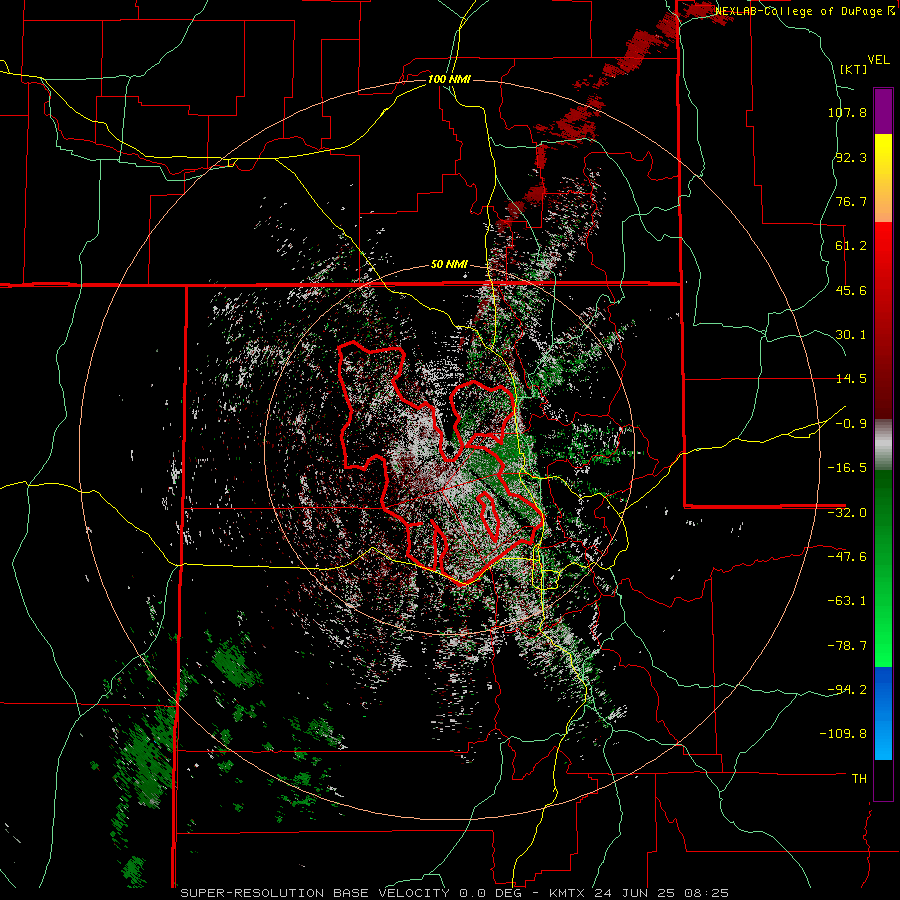Click the 30.1 velocity legend value
Image resolution: width=900 pixels, height=900 pixels.
[851, 335]
